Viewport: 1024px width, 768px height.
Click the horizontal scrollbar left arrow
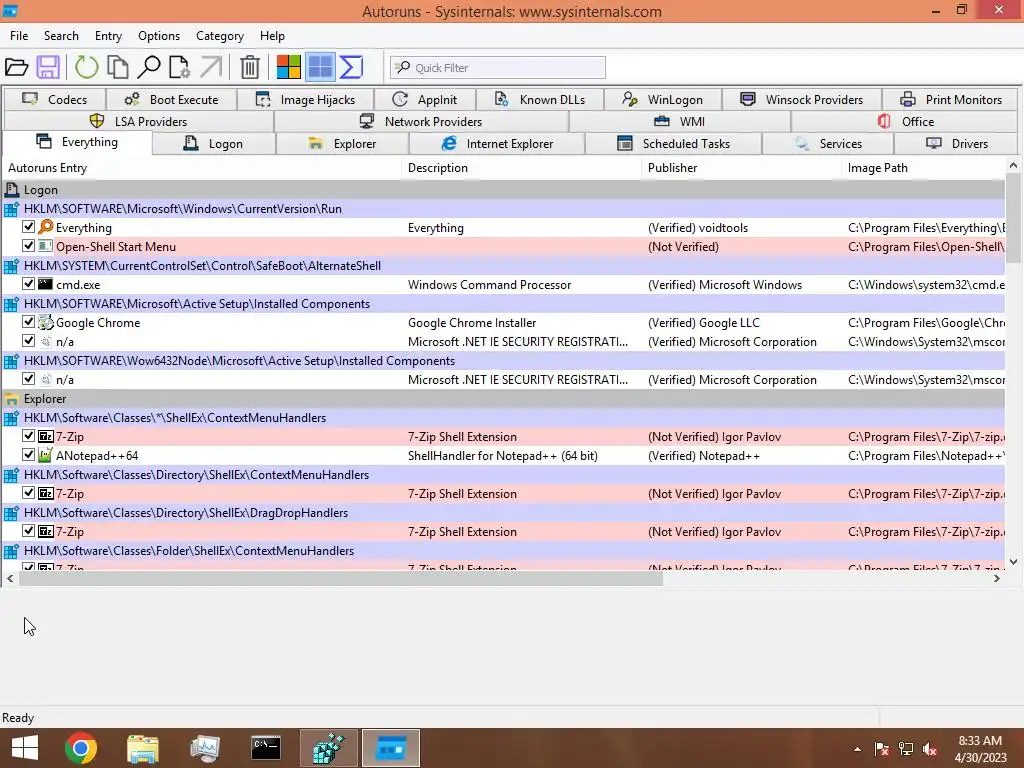point(10,578)
